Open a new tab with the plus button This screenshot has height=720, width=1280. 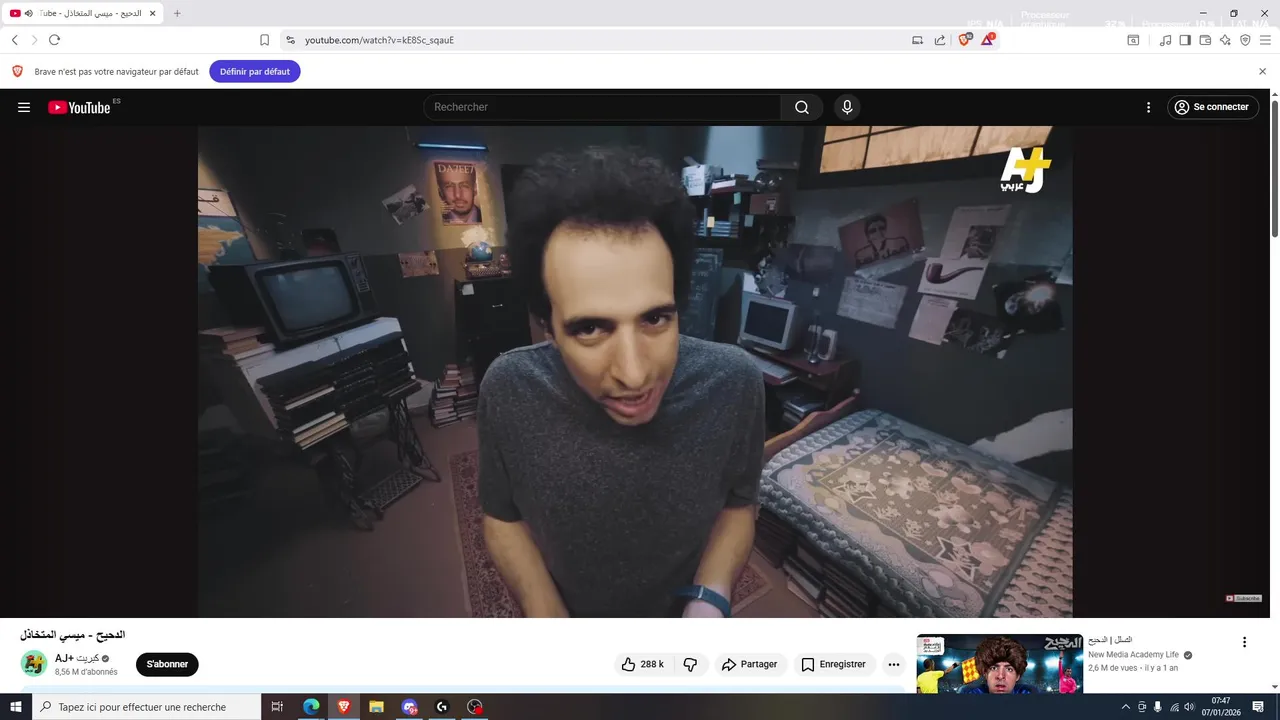pos(177,14)
